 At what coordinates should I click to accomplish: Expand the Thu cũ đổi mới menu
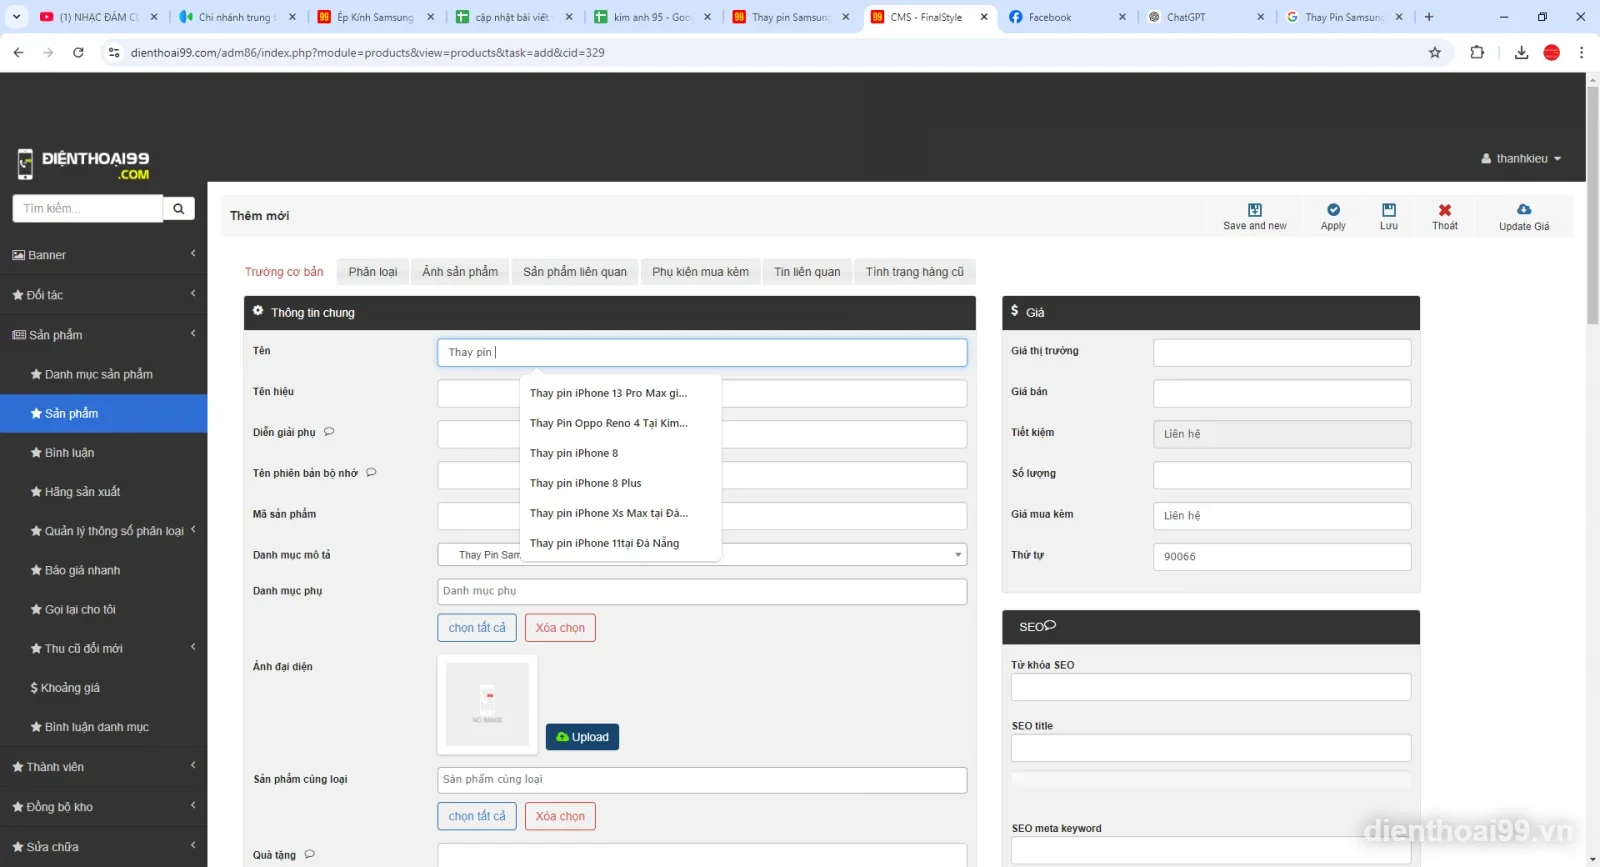click(x=103, y=648)
